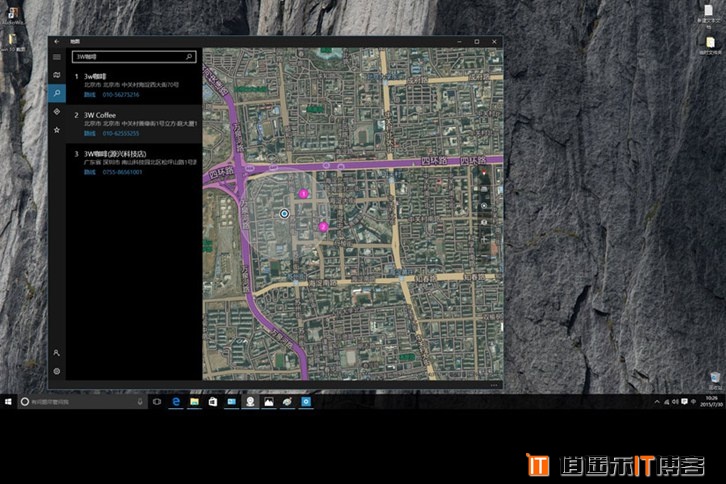Click the show my location map control
Screen dimensions: 726x484
click(484, 206)
